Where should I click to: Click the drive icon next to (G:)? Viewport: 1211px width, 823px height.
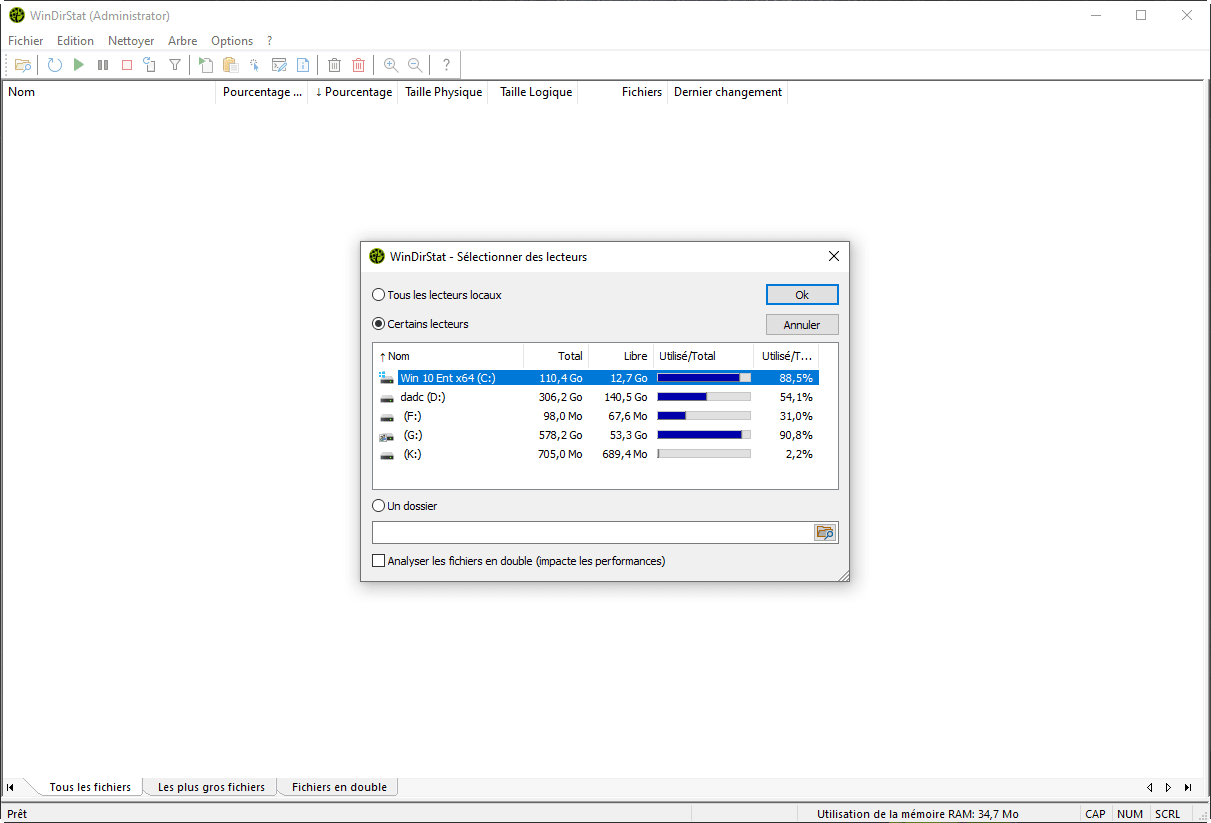pyautogui.click(x=387, y=435)
